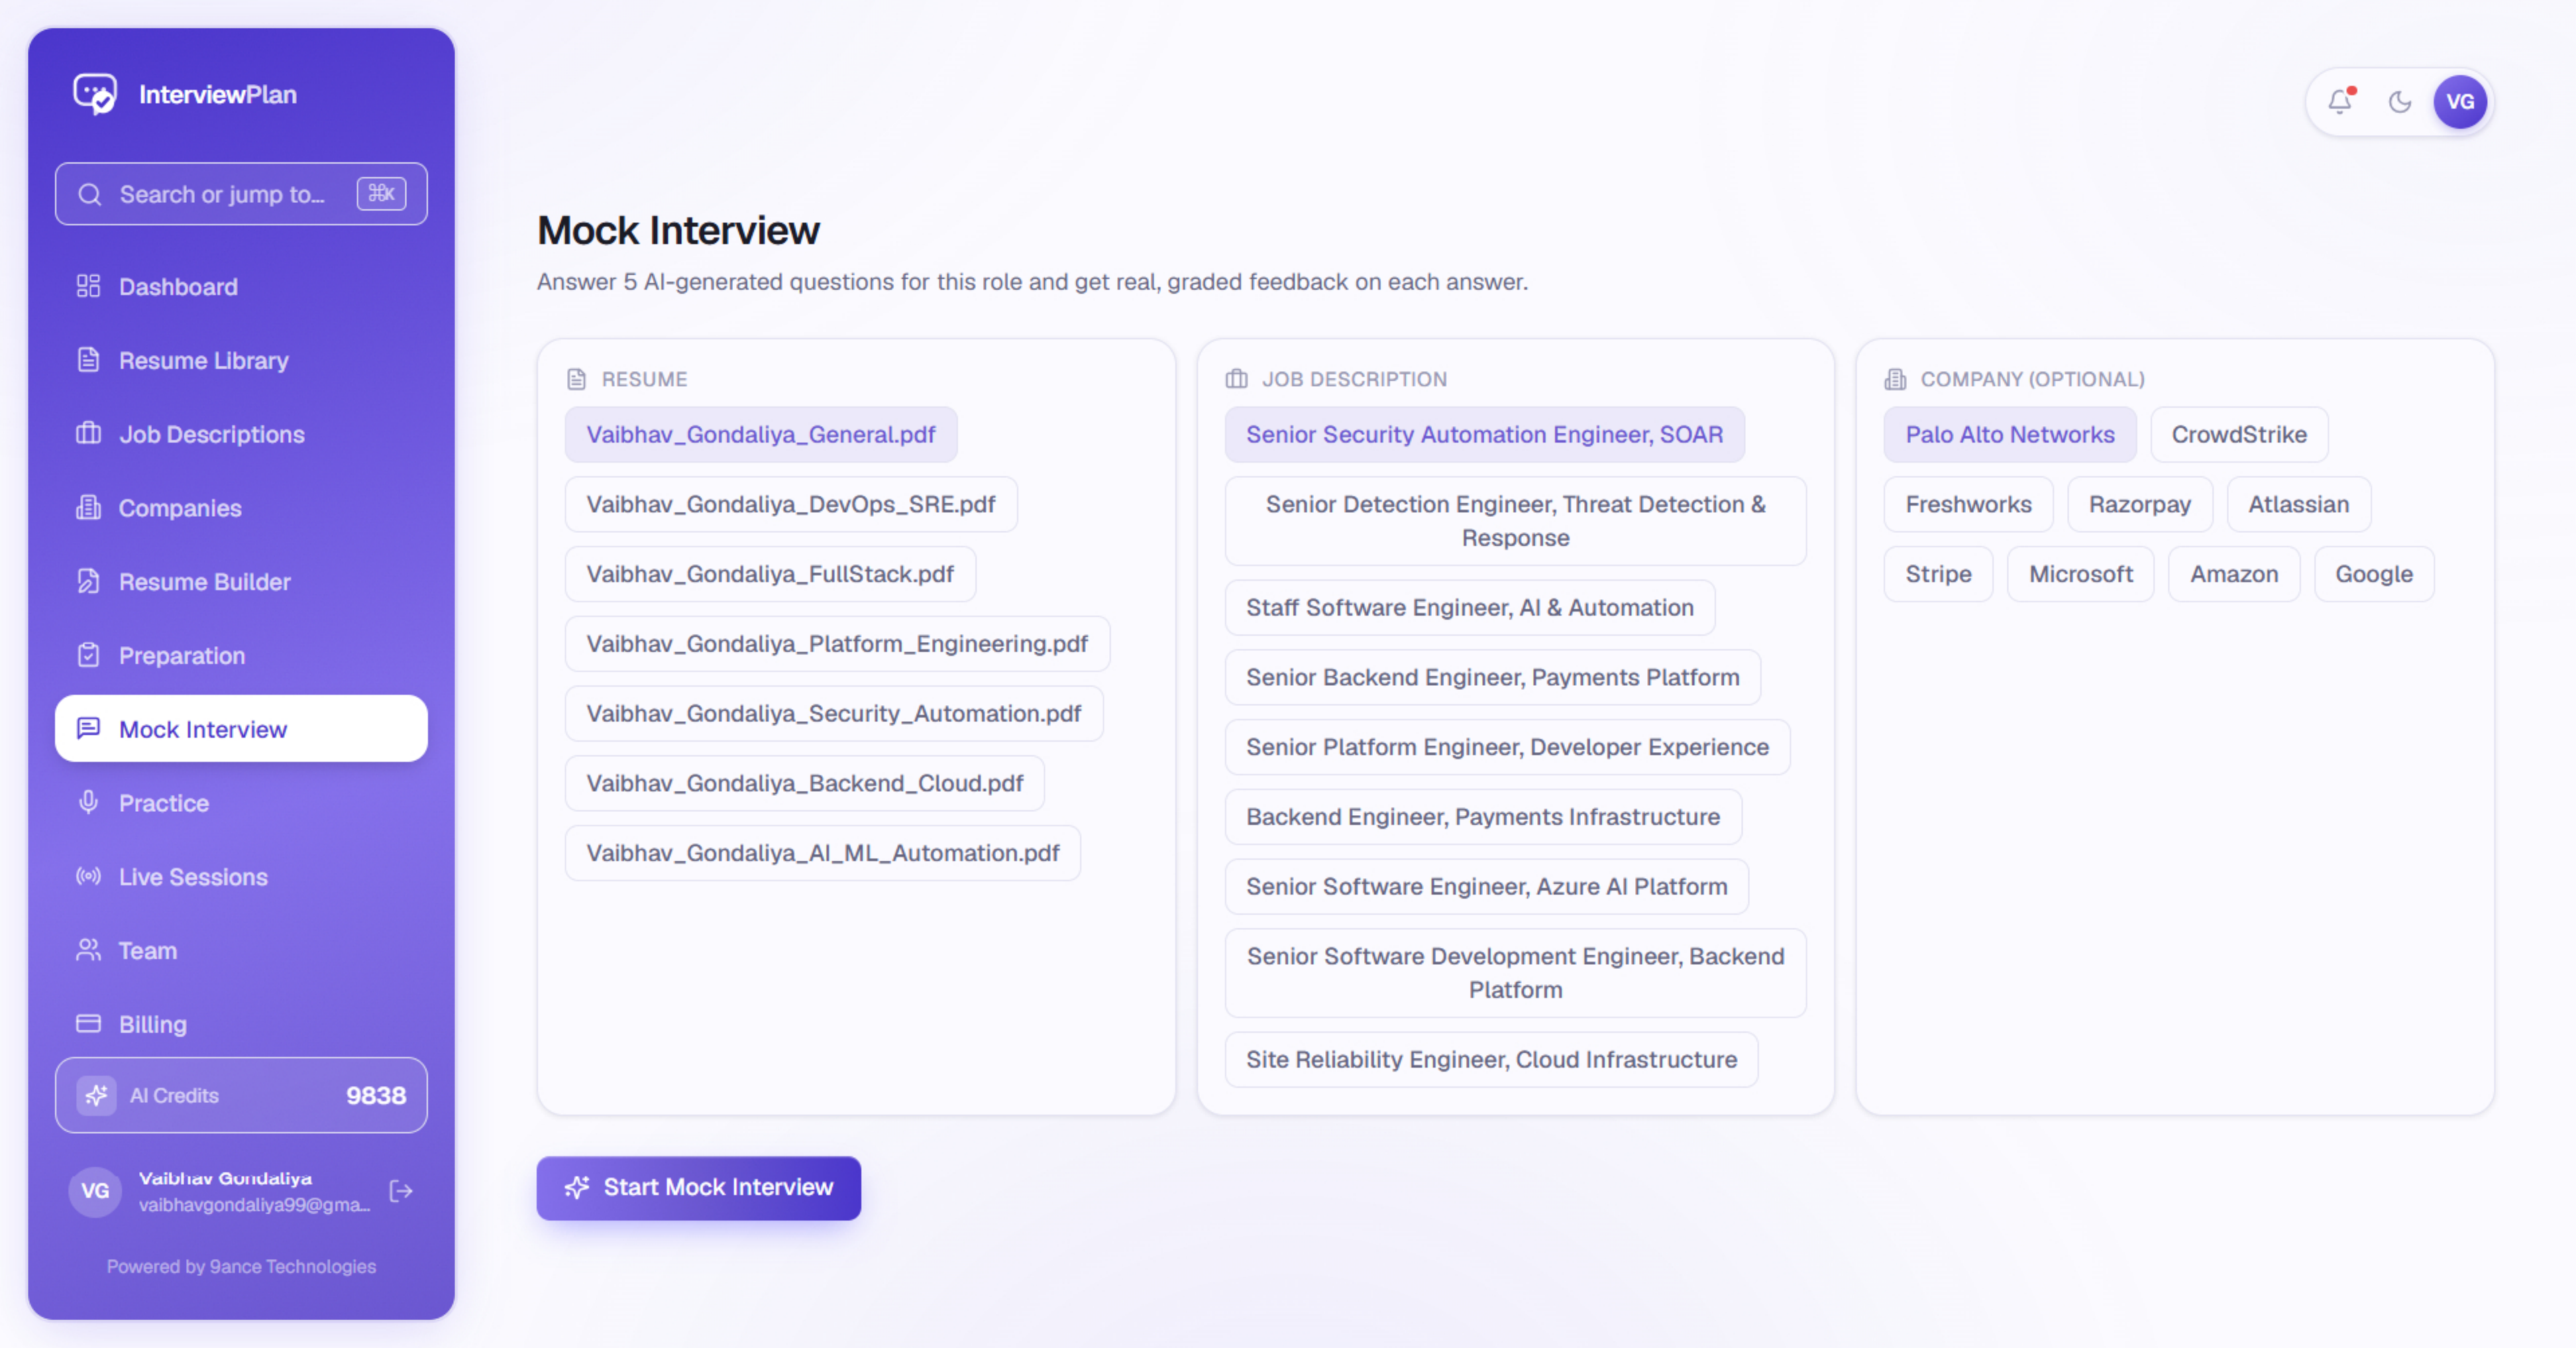This screenshot has width=2576, height=1348.
Task: Select Site Reliability Engineer, Cloud Infrastructure
Action: [1492, 1060]
